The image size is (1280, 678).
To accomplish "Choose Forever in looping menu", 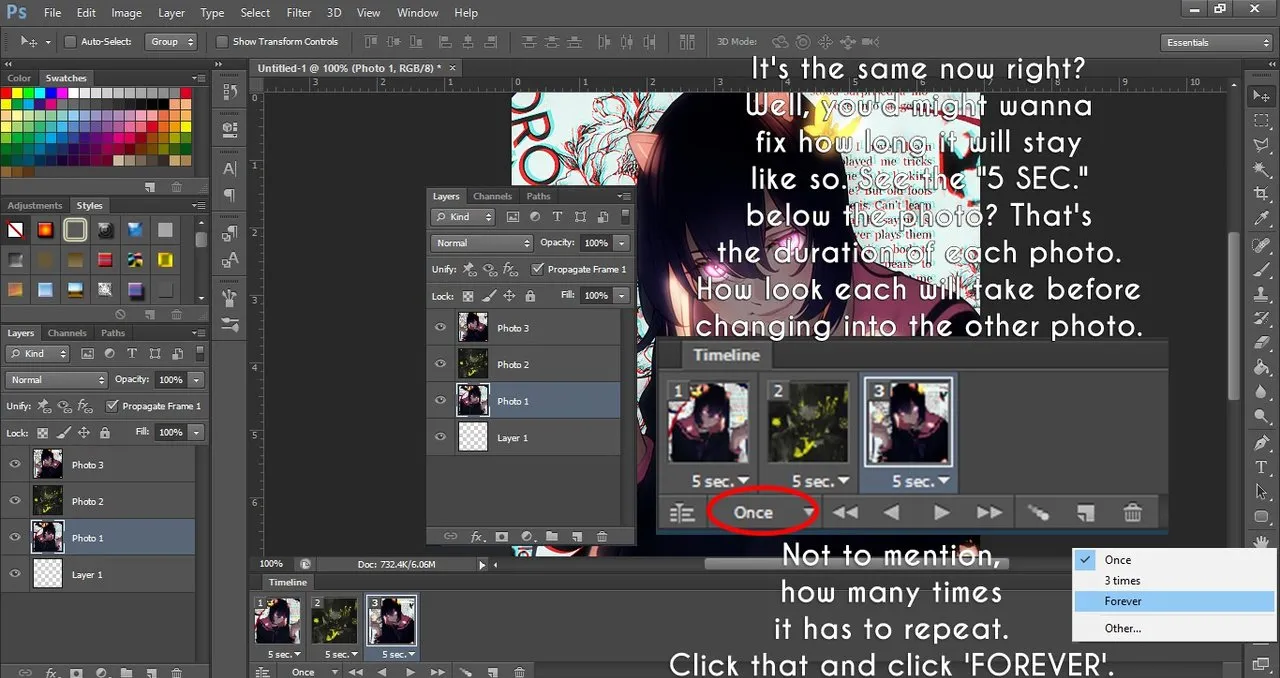I will (1175, 601).
